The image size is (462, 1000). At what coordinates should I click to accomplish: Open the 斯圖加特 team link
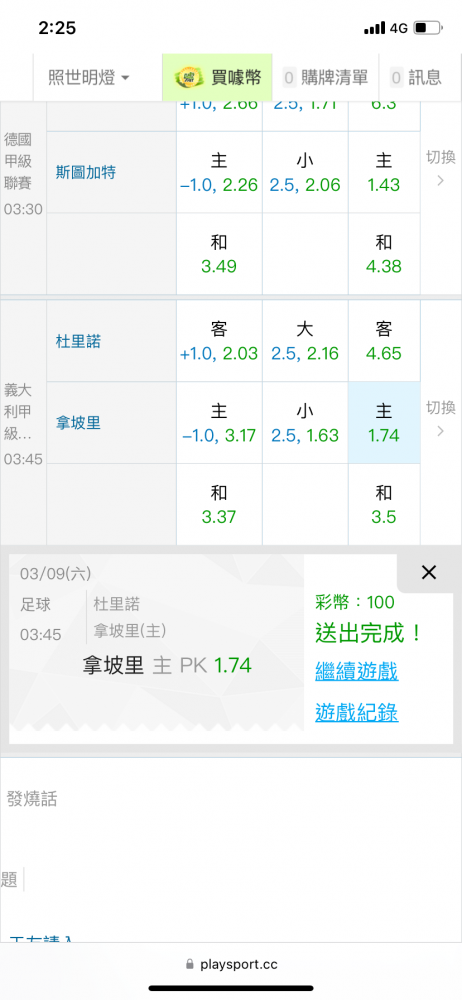[x=86, y=172]
